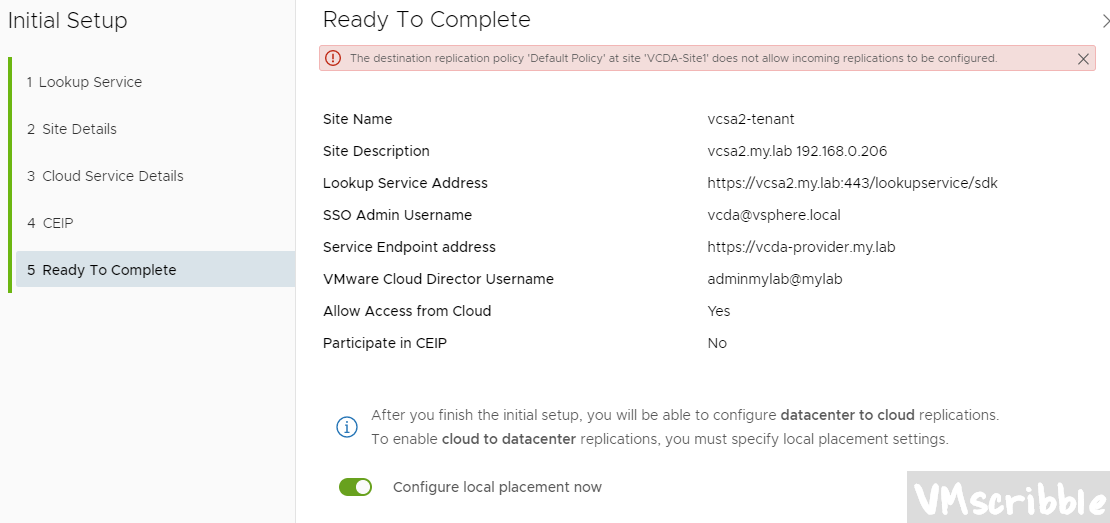Go to step 1 Lookup Service
Viewport: 1110px width, 523px height.
tap(84, 82)
